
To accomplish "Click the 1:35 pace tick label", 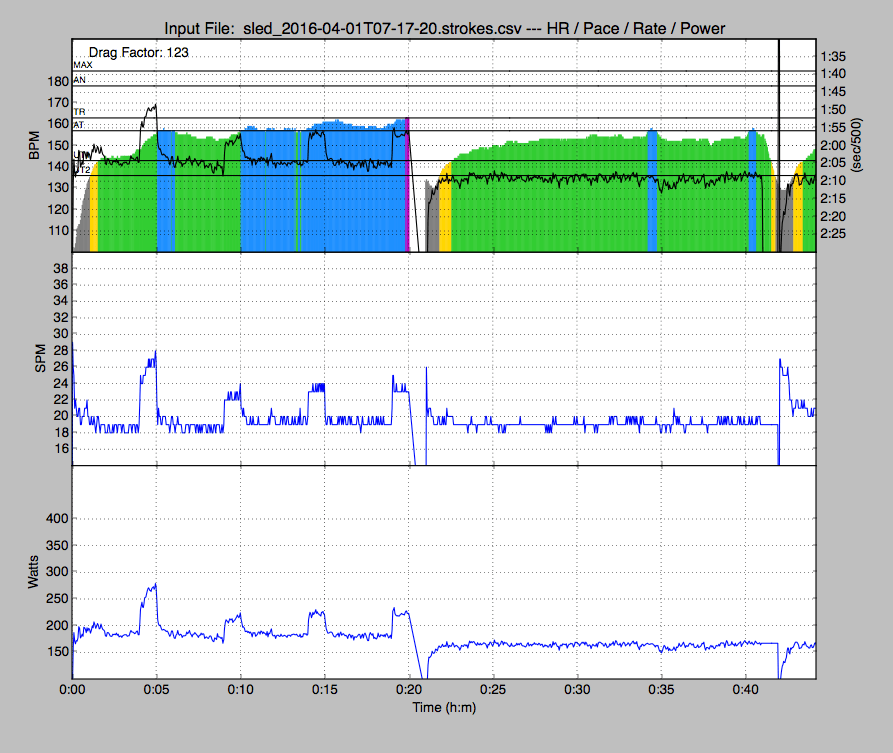I will [x=832, y=56].
